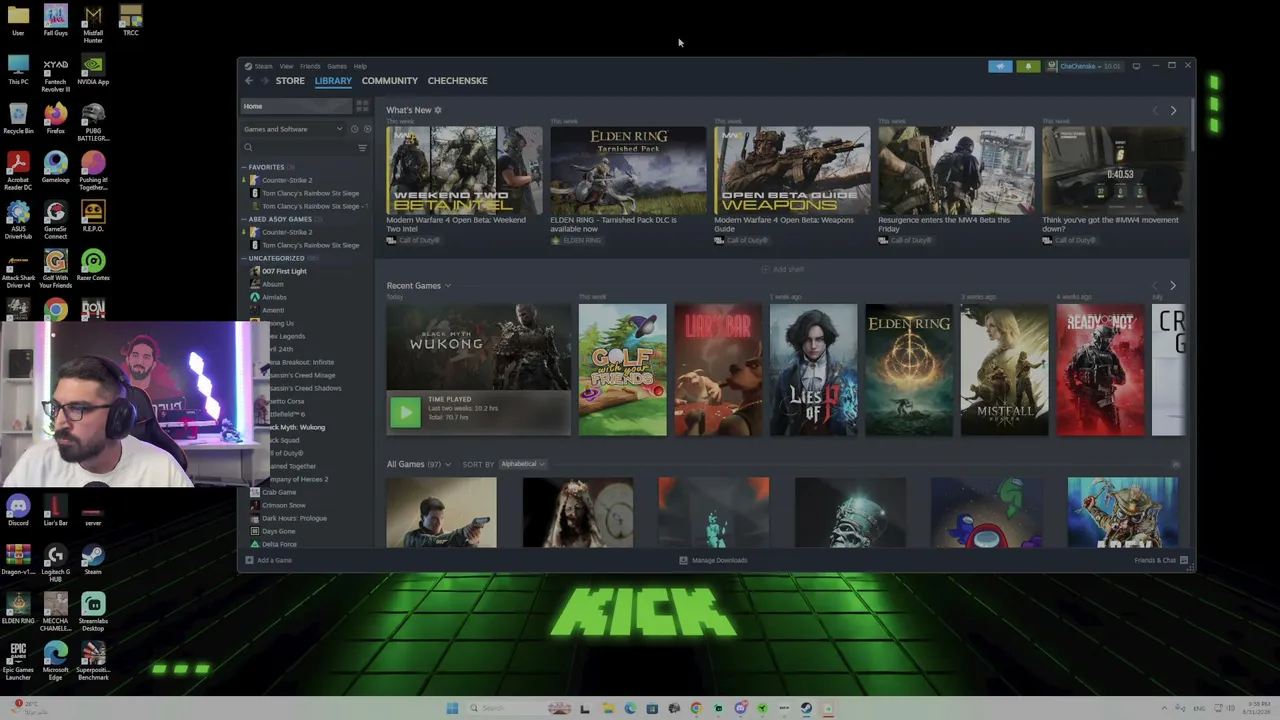Collapse the UNCATEGORIZED category

click(x=244, y=258)
